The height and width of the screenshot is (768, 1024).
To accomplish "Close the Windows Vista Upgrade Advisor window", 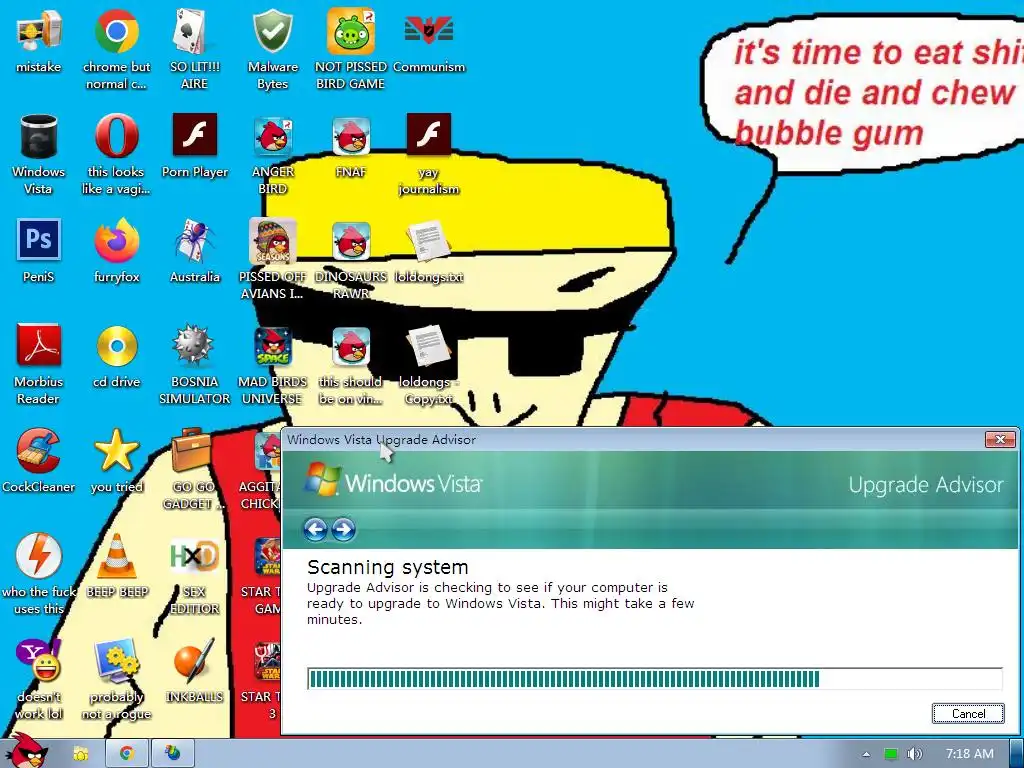I will click(x=1000, y=440).
